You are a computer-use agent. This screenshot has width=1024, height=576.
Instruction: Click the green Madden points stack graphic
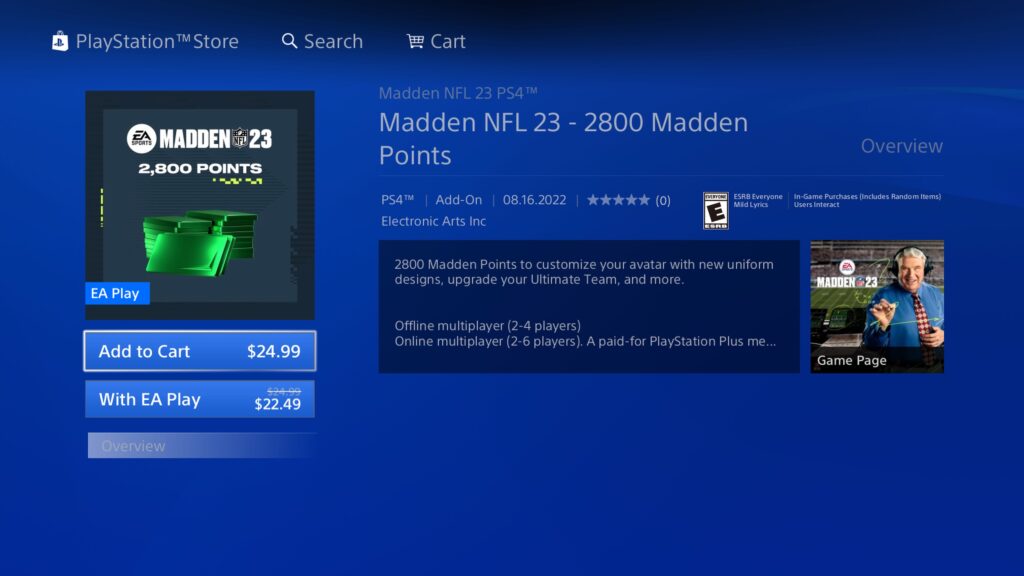click(200, 242)
